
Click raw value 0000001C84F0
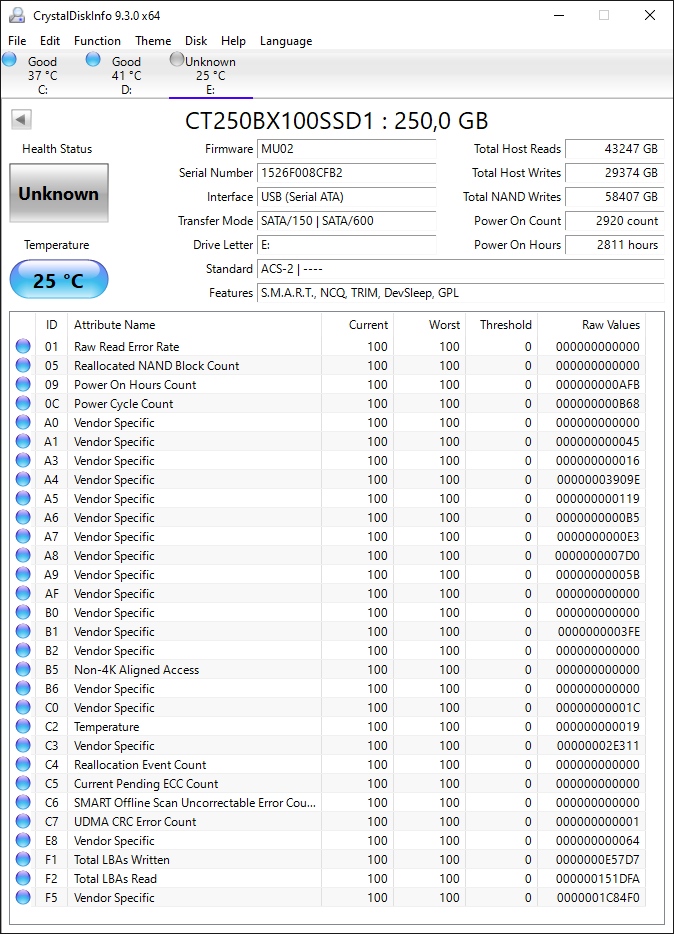tap(598, 898)
